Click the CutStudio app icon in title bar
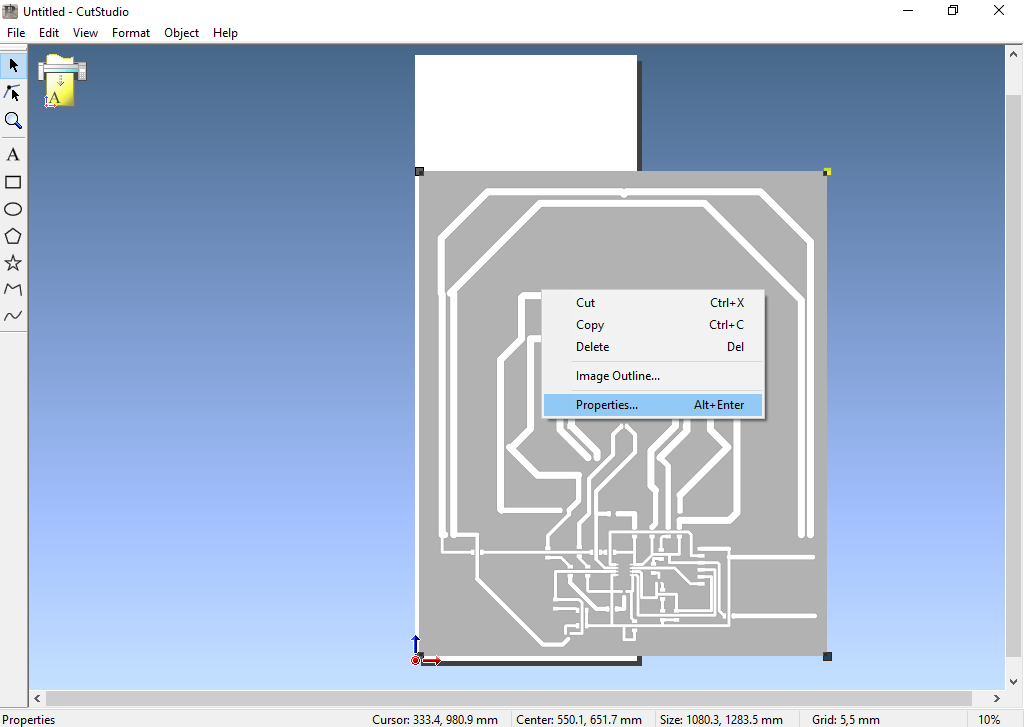 pos(10,11)
